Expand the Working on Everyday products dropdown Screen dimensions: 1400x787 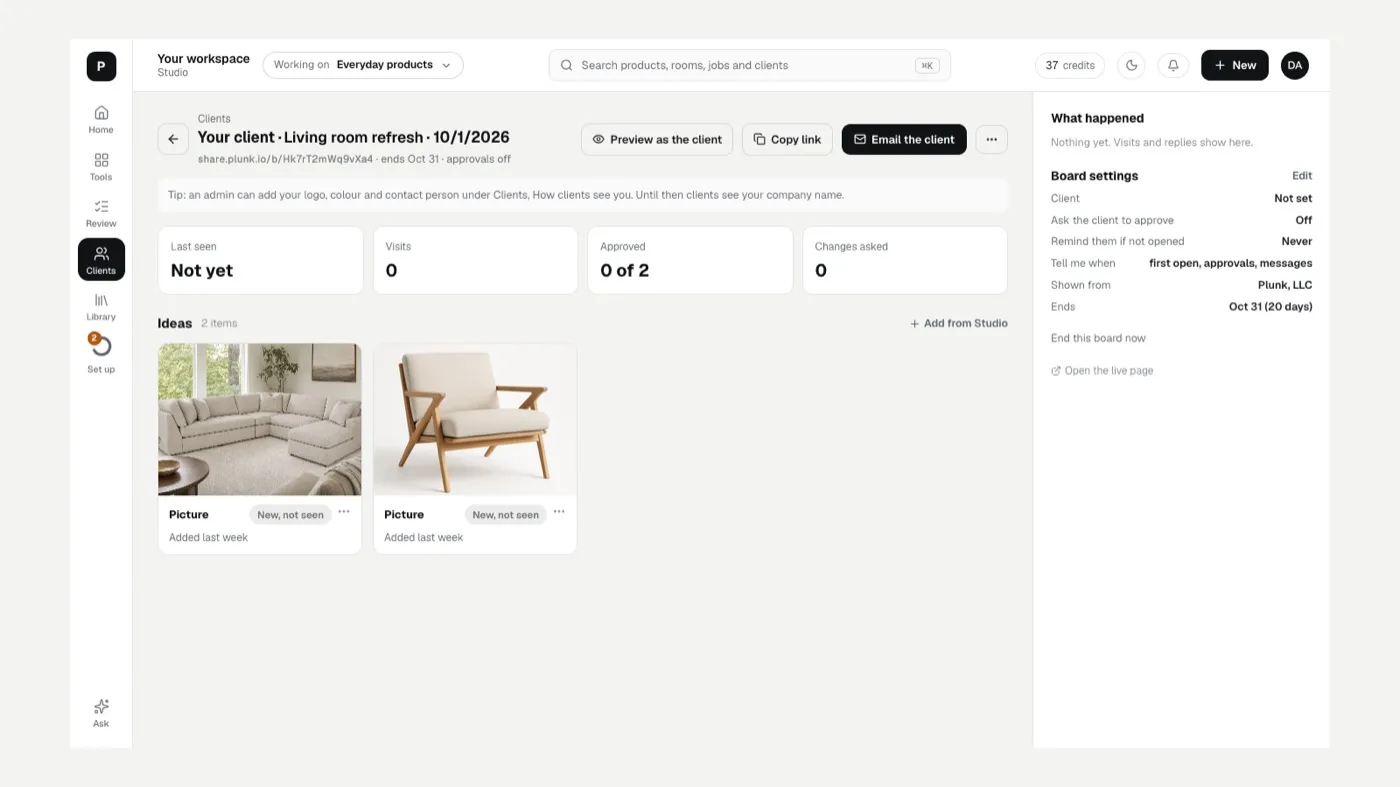(x=363, y=65)
